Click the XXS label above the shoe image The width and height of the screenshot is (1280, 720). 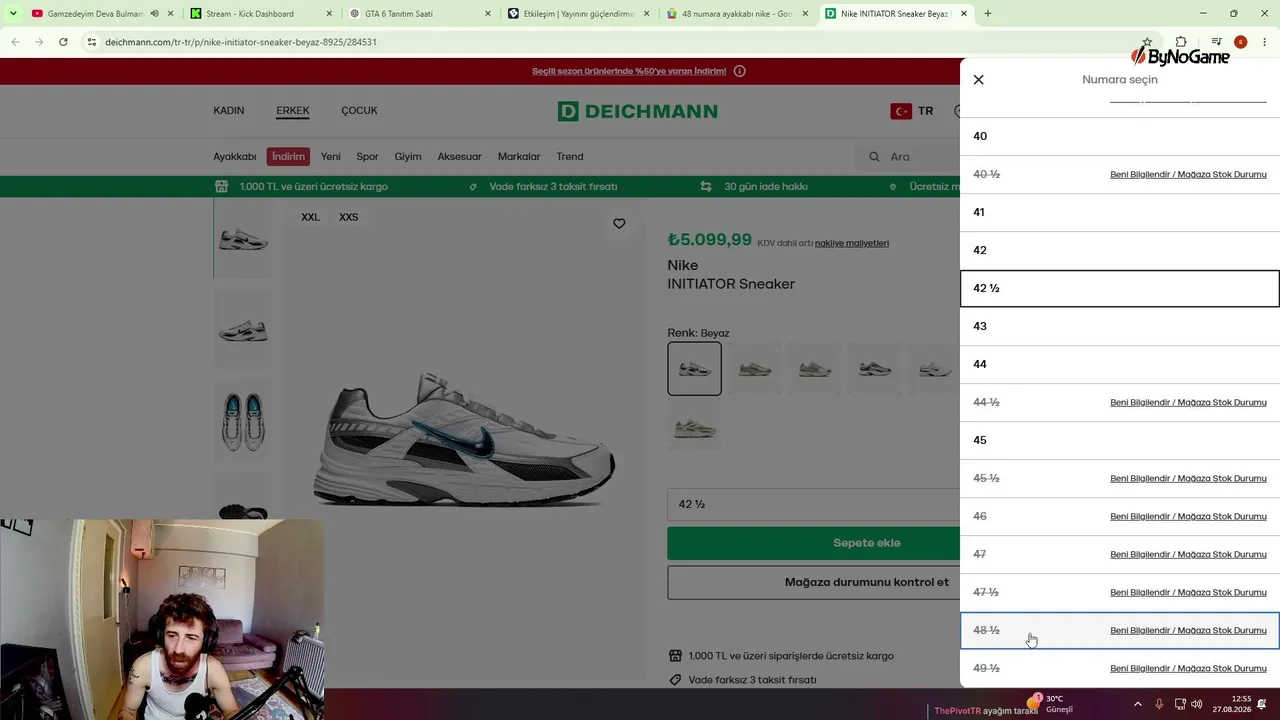(x=349, y=217)
